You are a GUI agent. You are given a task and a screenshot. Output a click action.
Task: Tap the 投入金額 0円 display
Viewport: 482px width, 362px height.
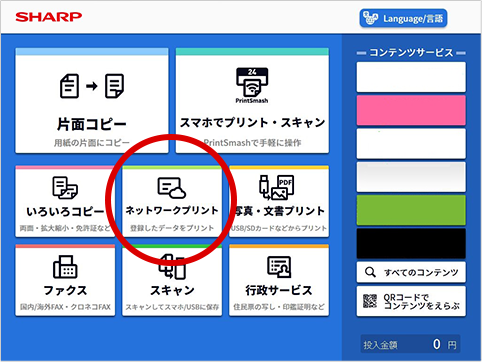tap(410, 344)
